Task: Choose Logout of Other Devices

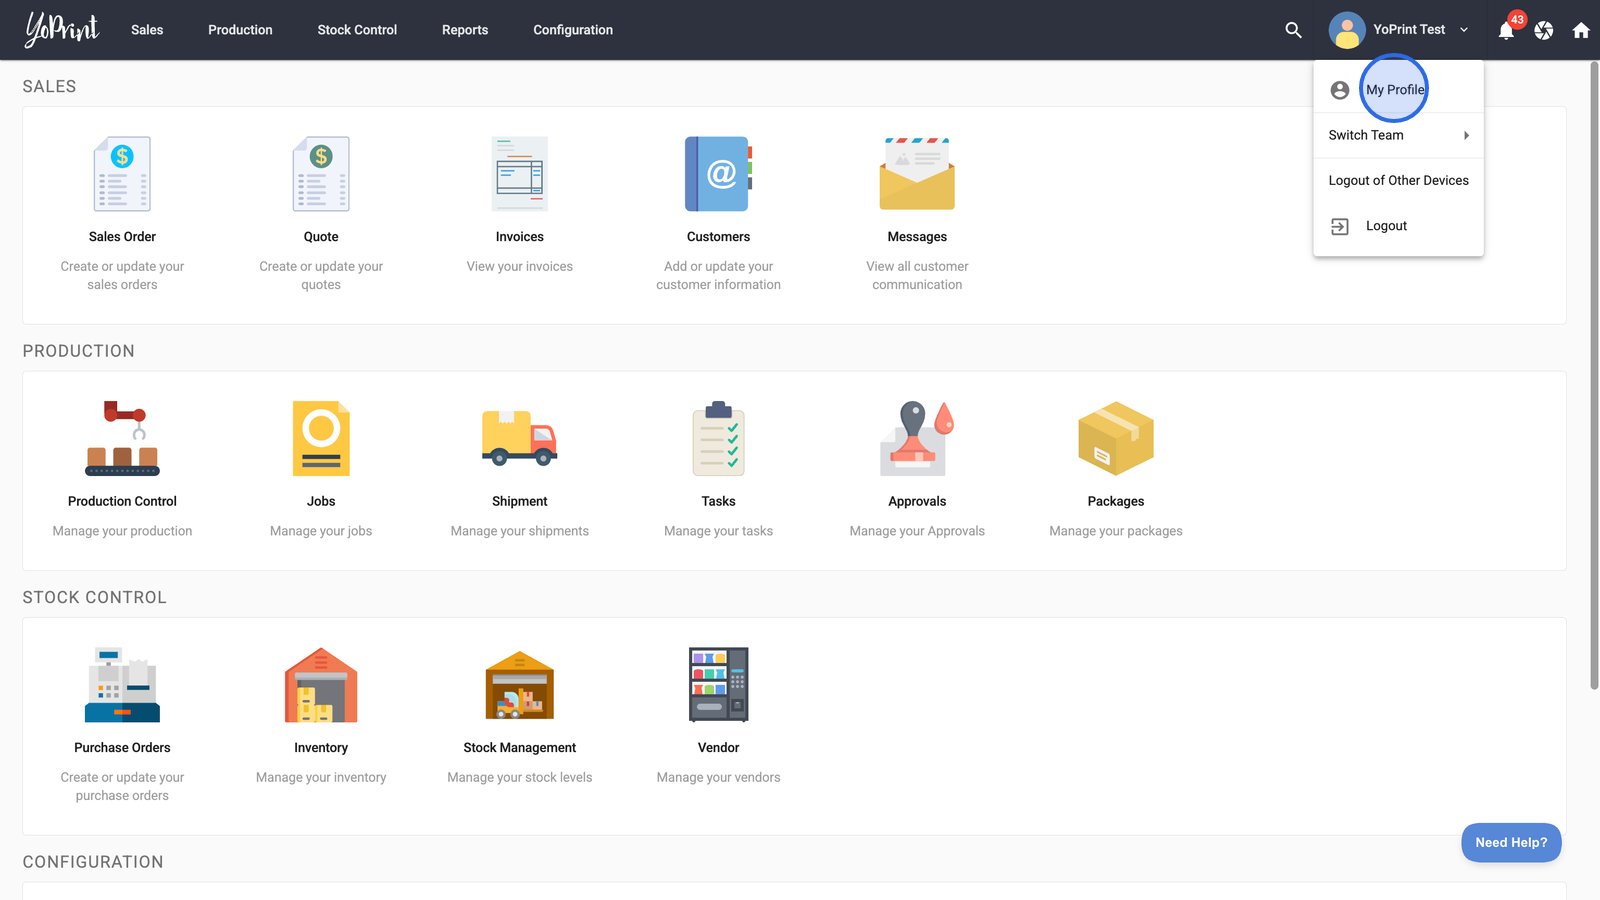Action: [x=1398, y=181]
